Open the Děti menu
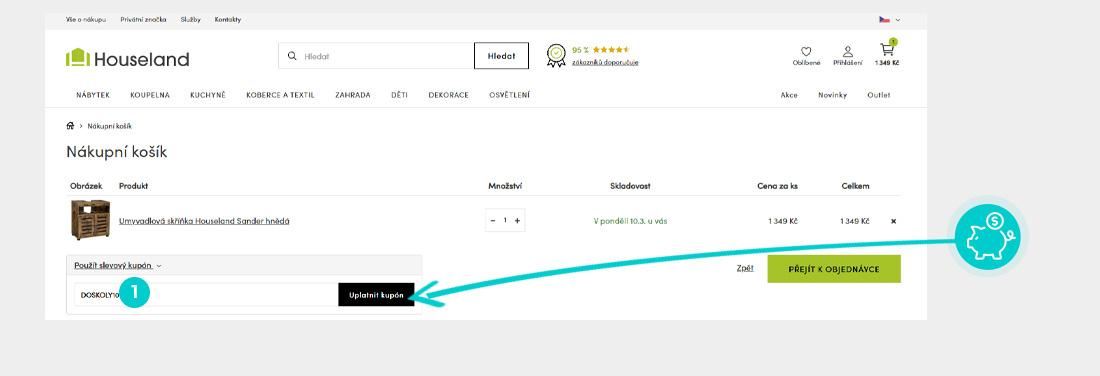This screenshot has width=1100, height=376. (x=400, y=95)
